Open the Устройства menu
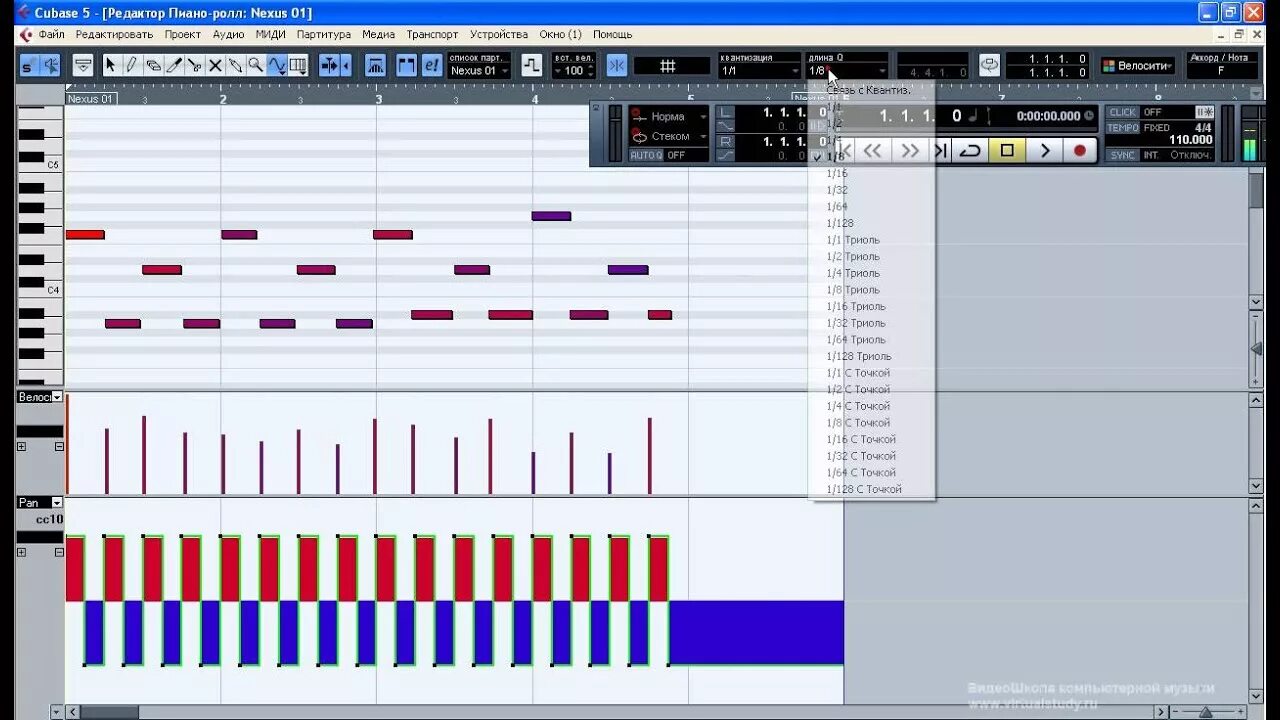 499,34
